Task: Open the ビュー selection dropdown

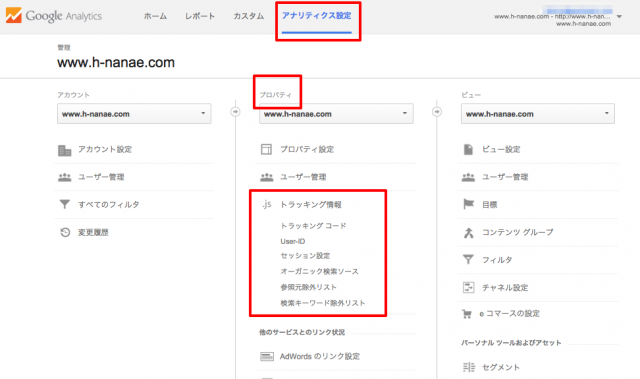Action: click(x=538, y=114)
